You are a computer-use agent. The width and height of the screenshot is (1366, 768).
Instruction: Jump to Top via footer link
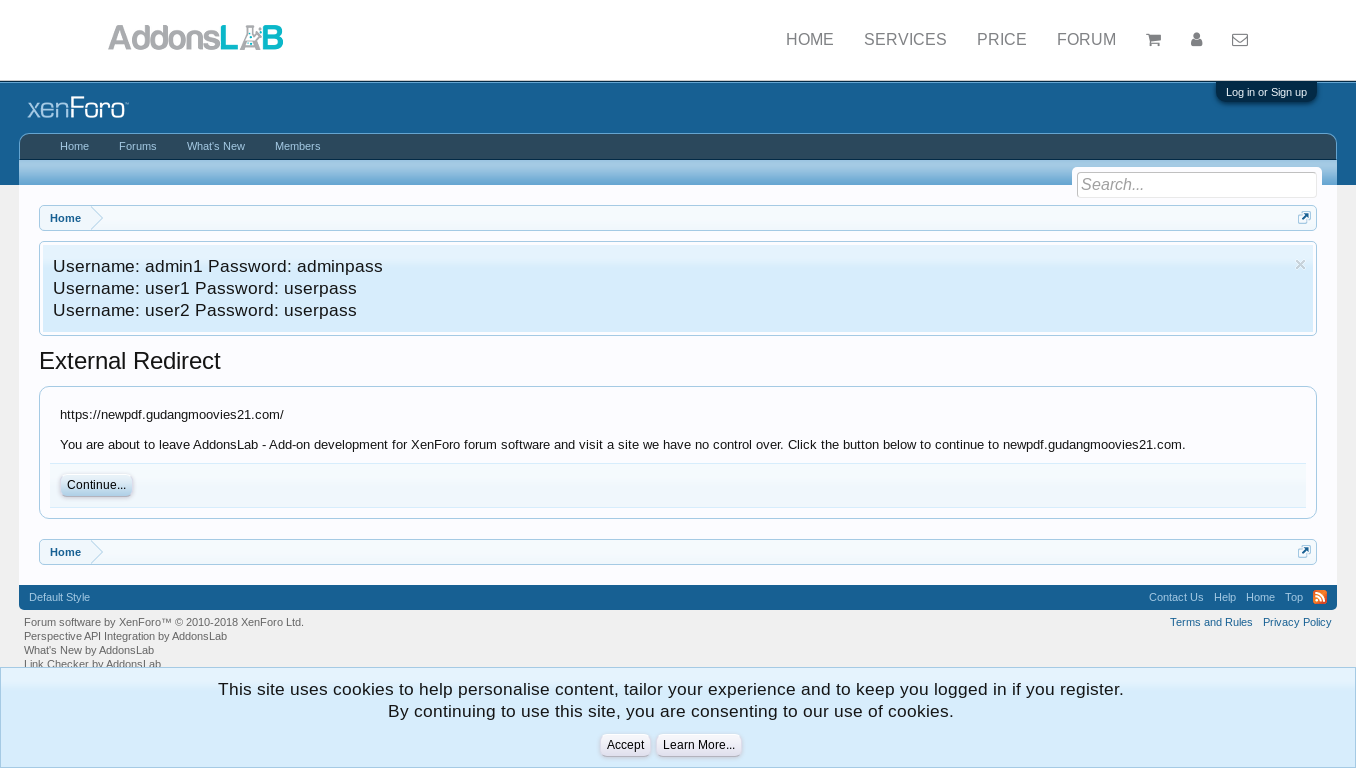1294,597
